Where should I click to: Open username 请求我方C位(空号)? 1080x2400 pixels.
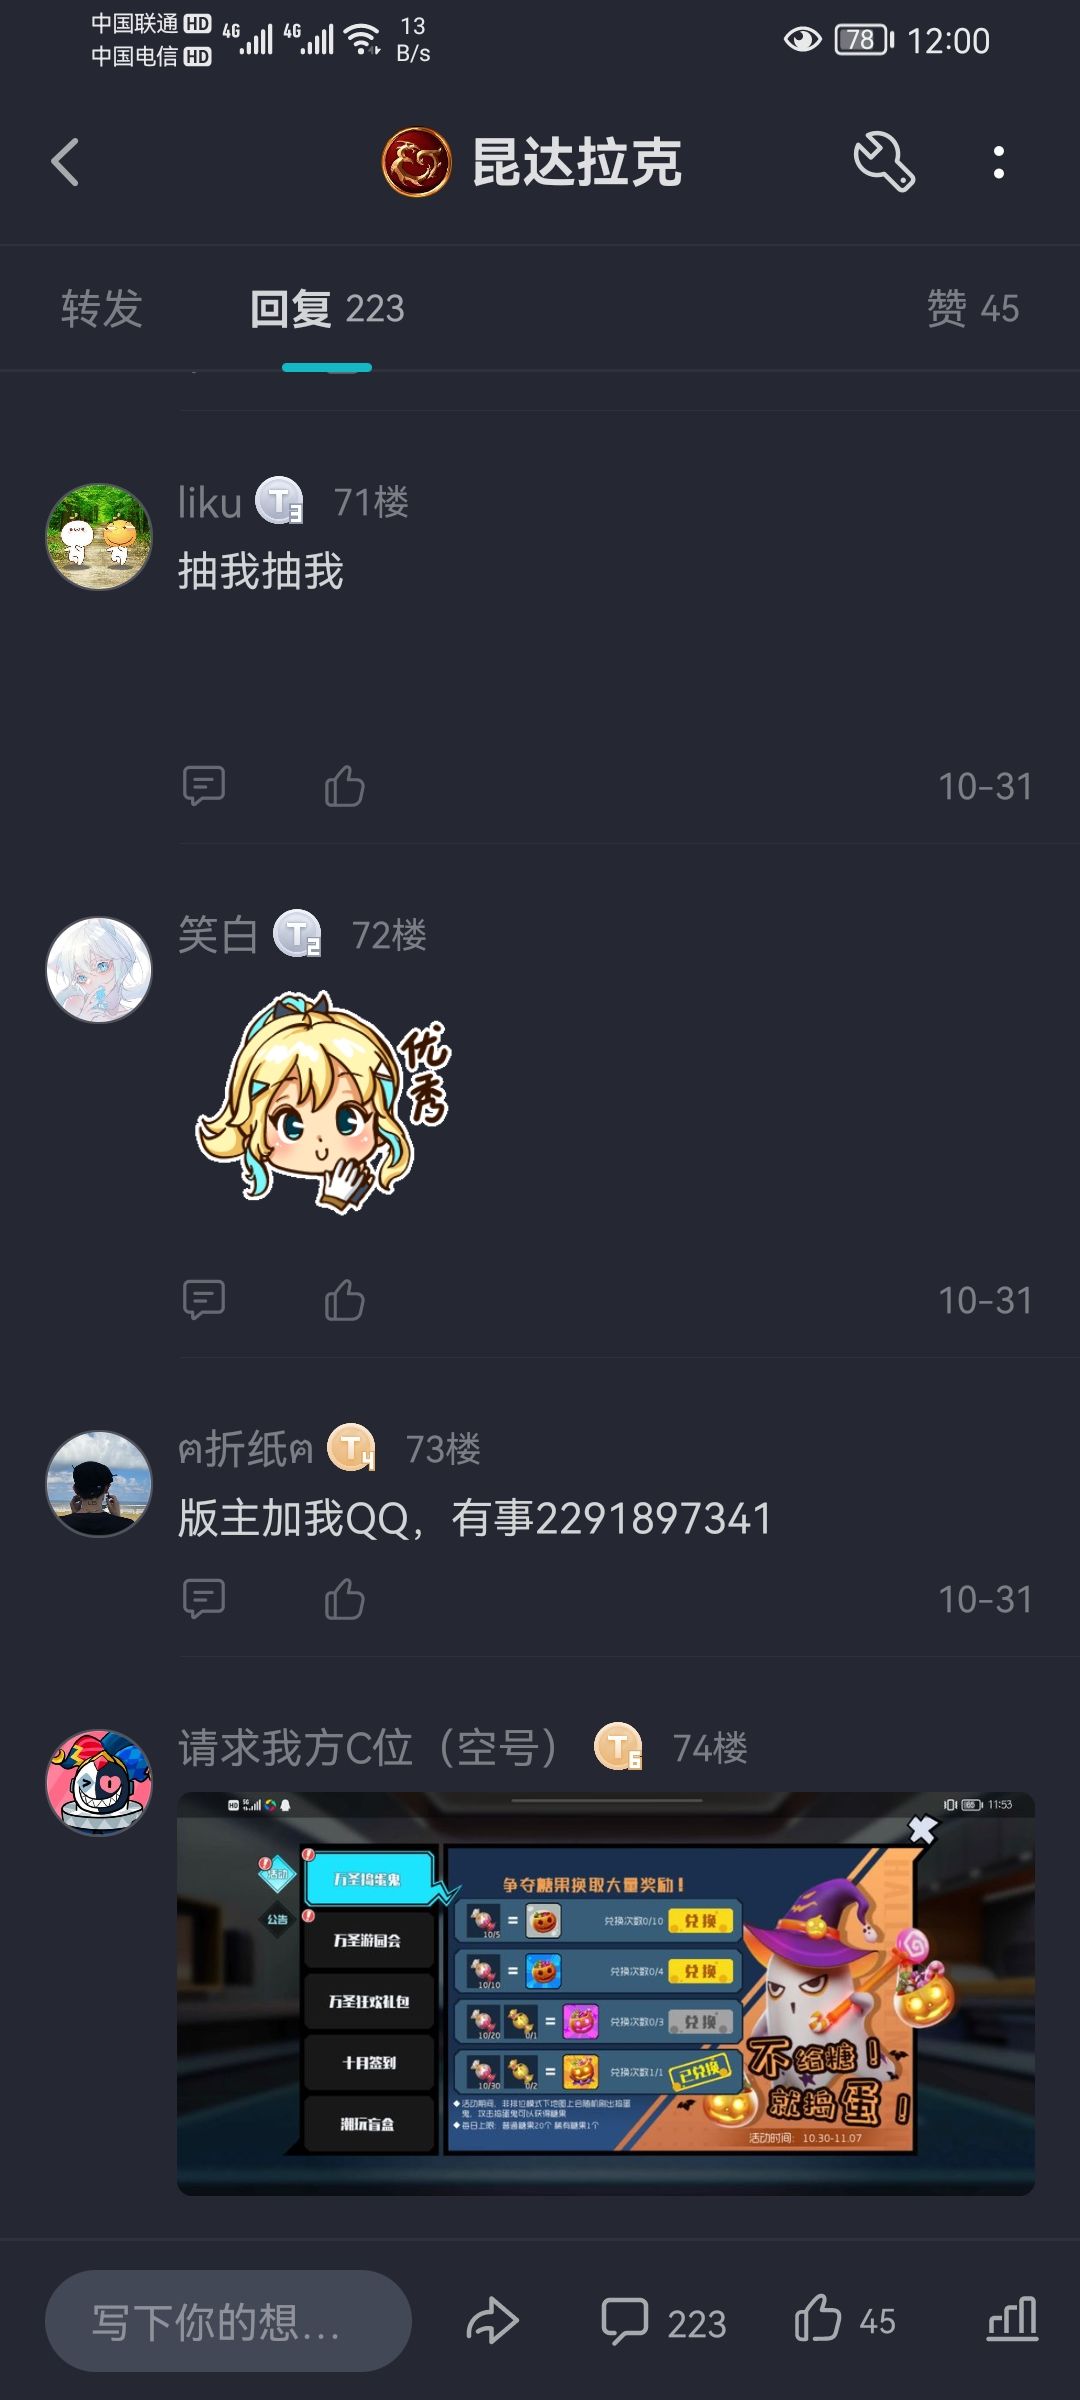pos(368,1748)
